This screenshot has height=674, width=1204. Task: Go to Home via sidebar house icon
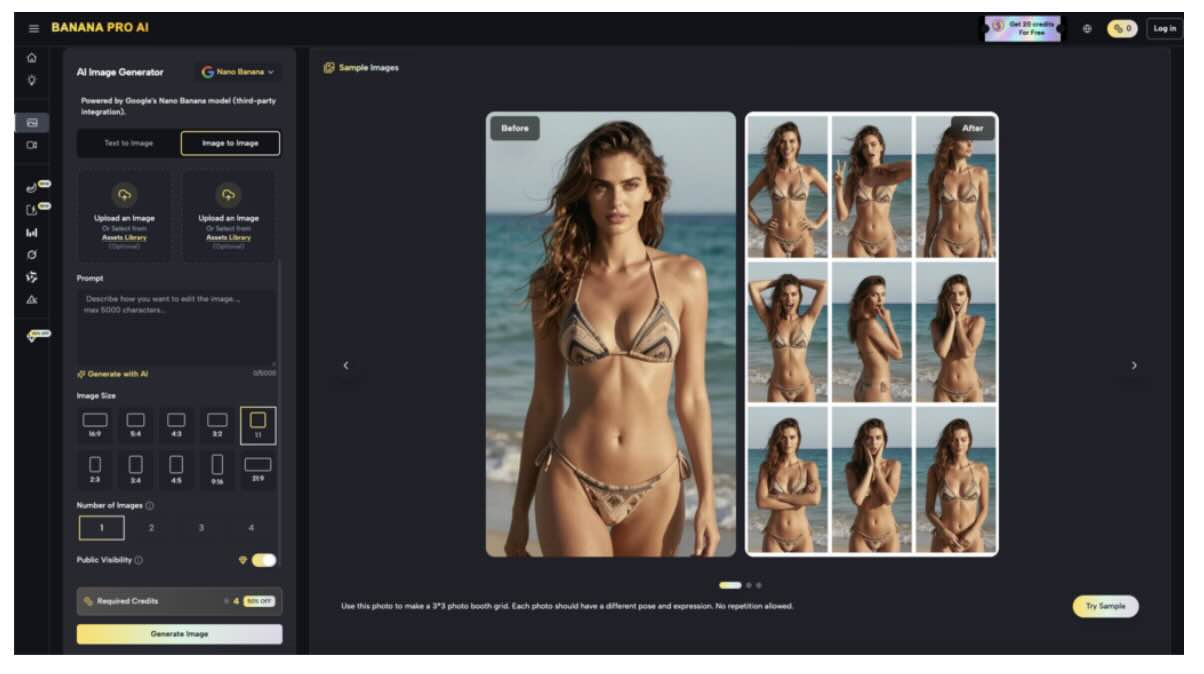point(32,58)
